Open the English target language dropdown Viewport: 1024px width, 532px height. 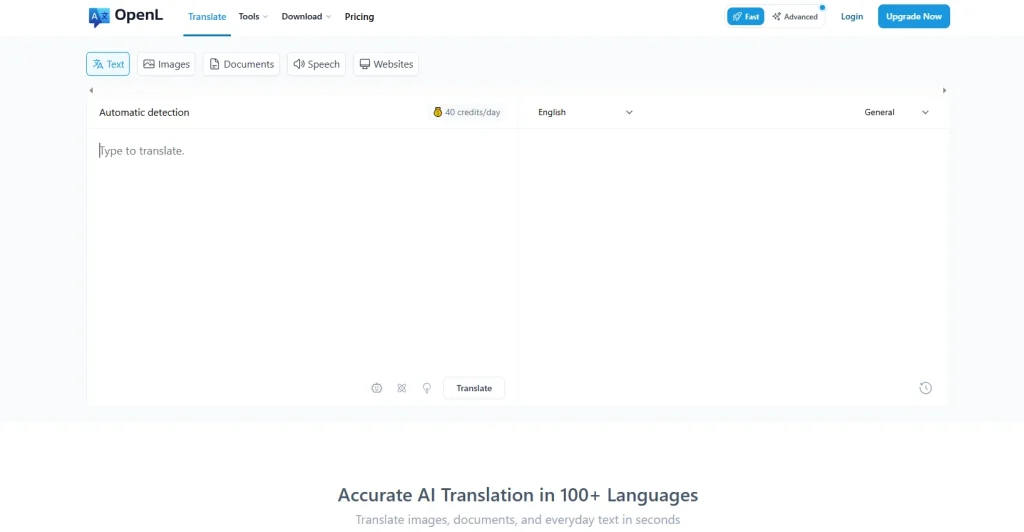(x=585, y=112)
